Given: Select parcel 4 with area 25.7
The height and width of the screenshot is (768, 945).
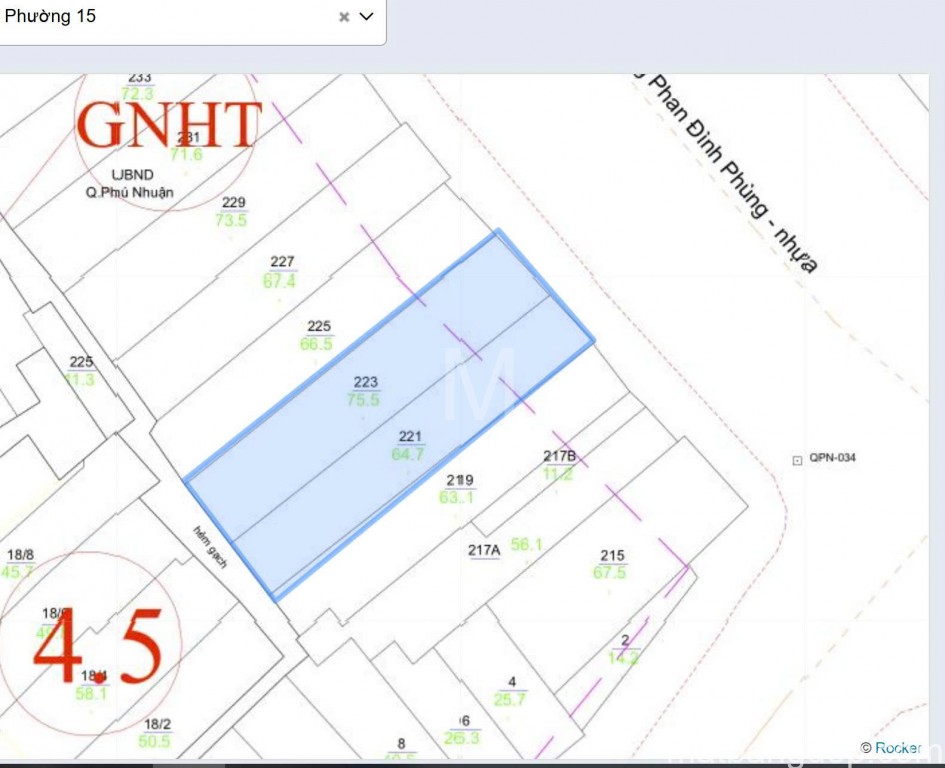Looking at the screenshot, I should [x=510, y=691].
